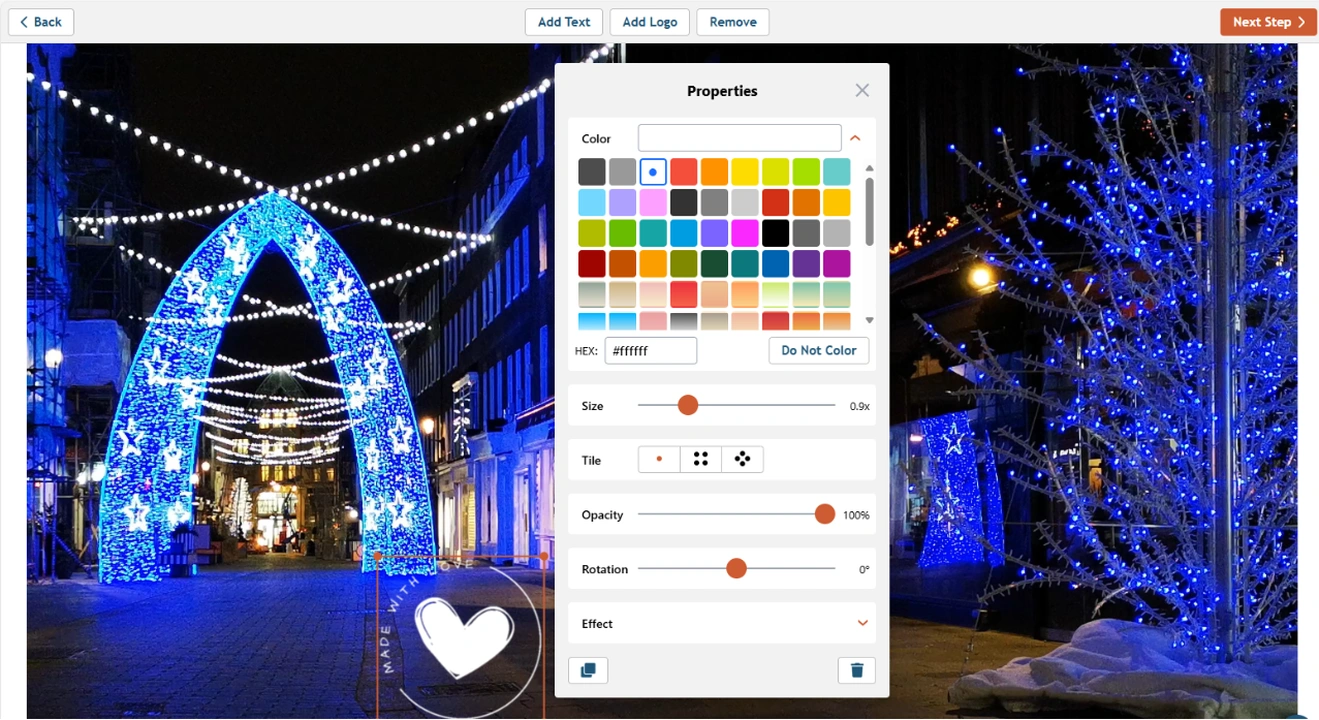The width and height of the screenshot is (1319, 720).
Task: Click Add Text button
Action: click(x=564, y=22)
